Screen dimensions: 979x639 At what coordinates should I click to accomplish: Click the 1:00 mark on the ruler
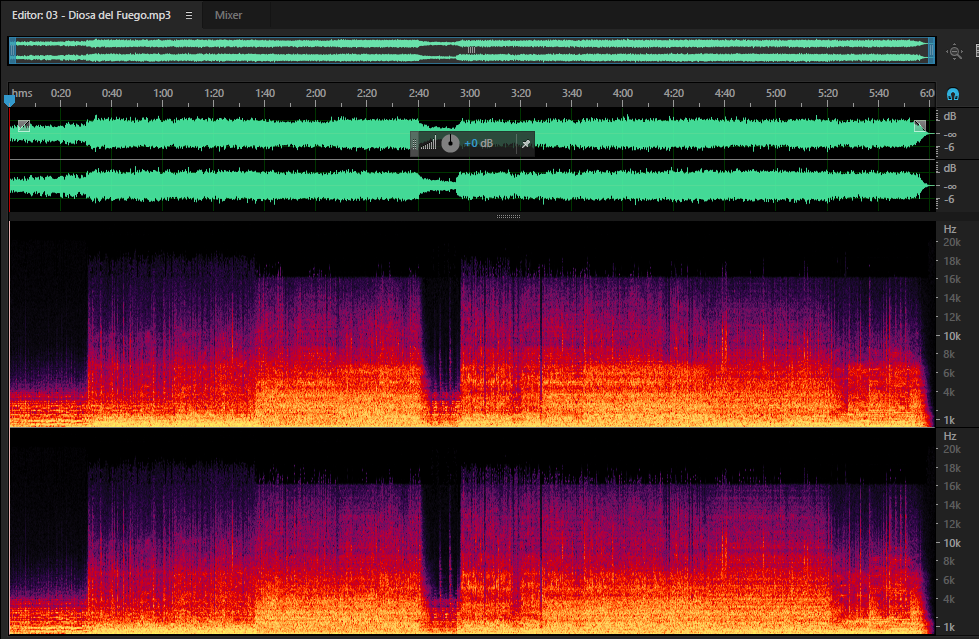pyautogui.click(x=163, y=93)
